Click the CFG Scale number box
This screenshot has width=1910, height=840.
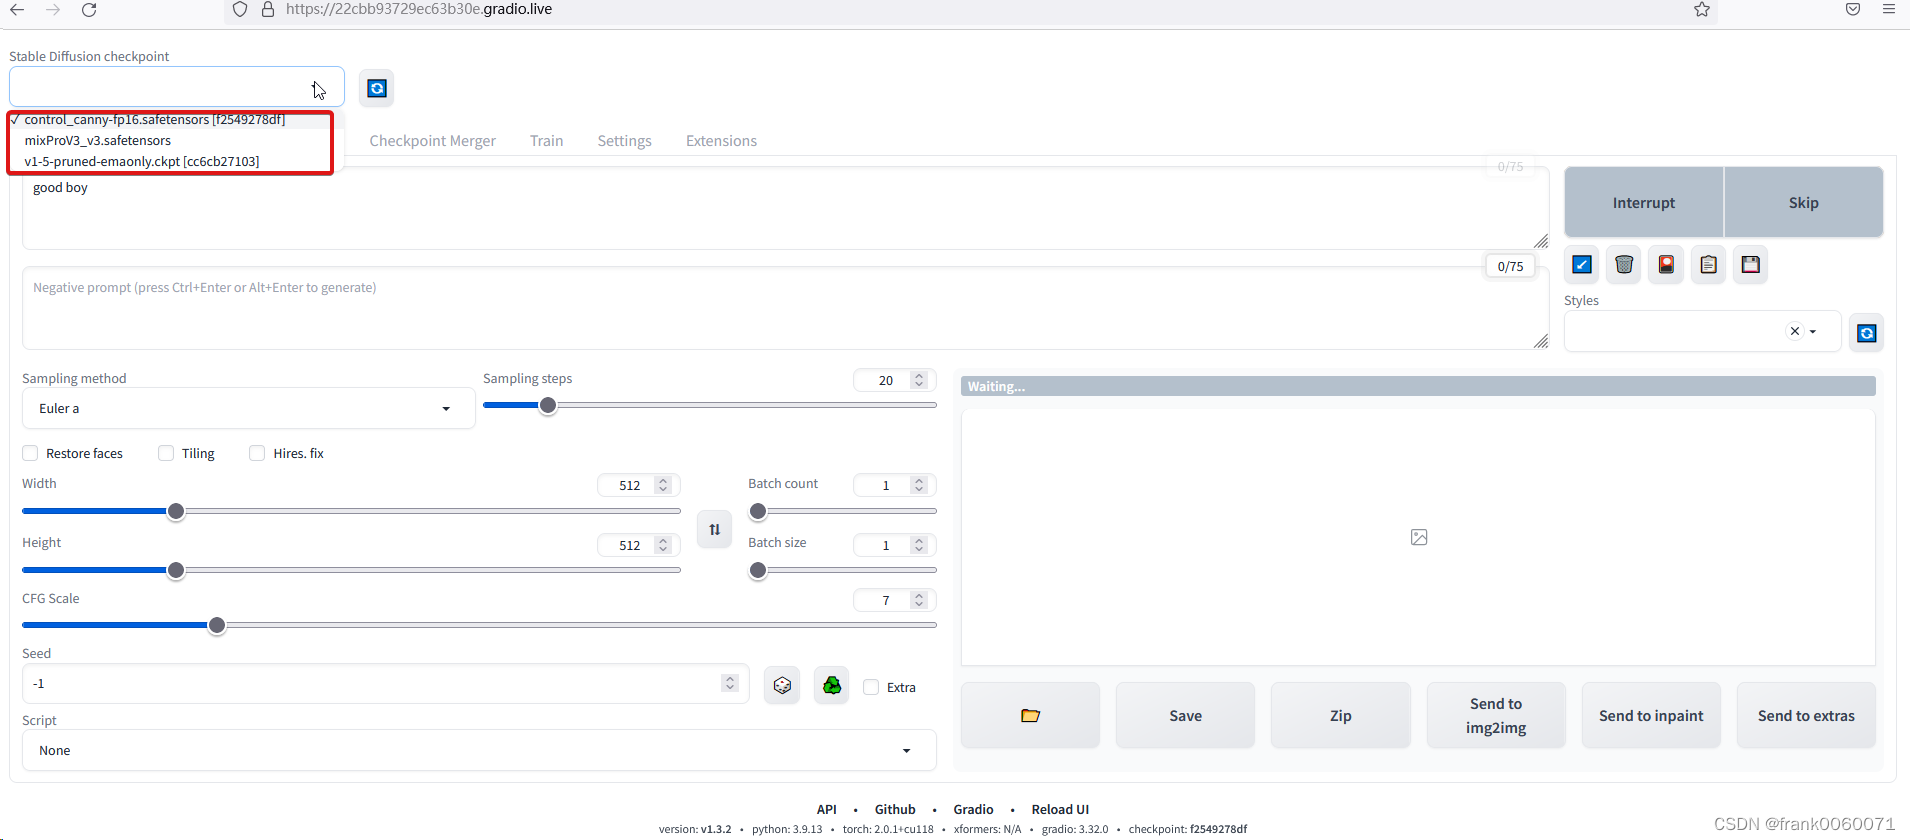895,600
